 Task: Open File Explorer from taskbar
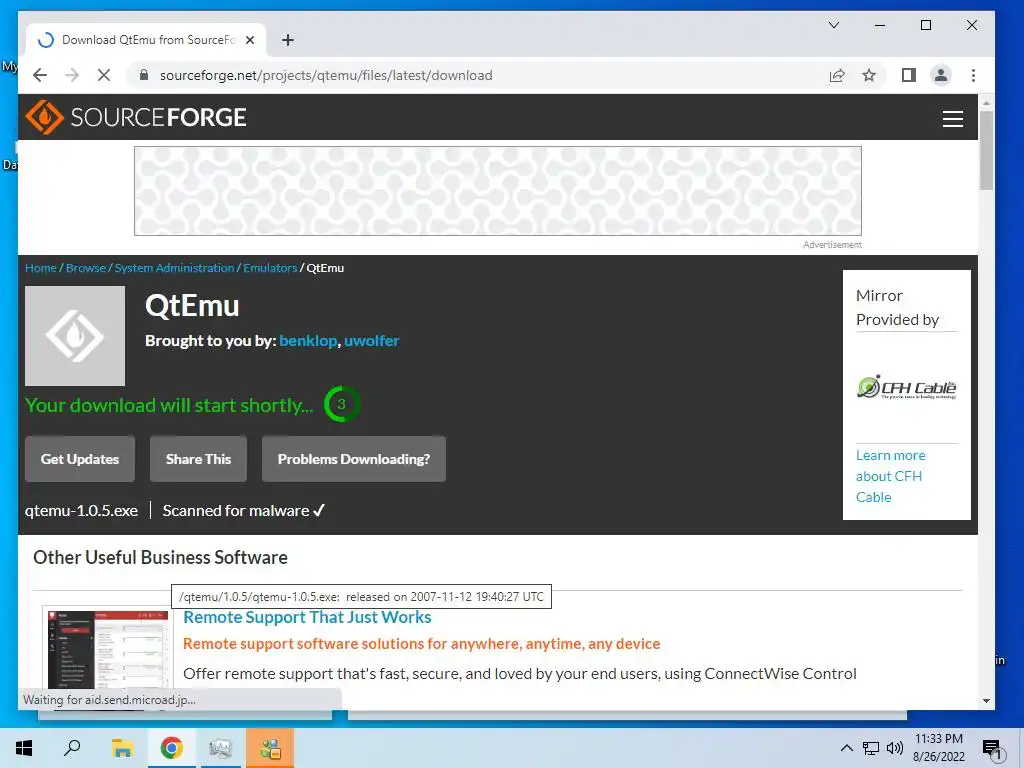122,748
